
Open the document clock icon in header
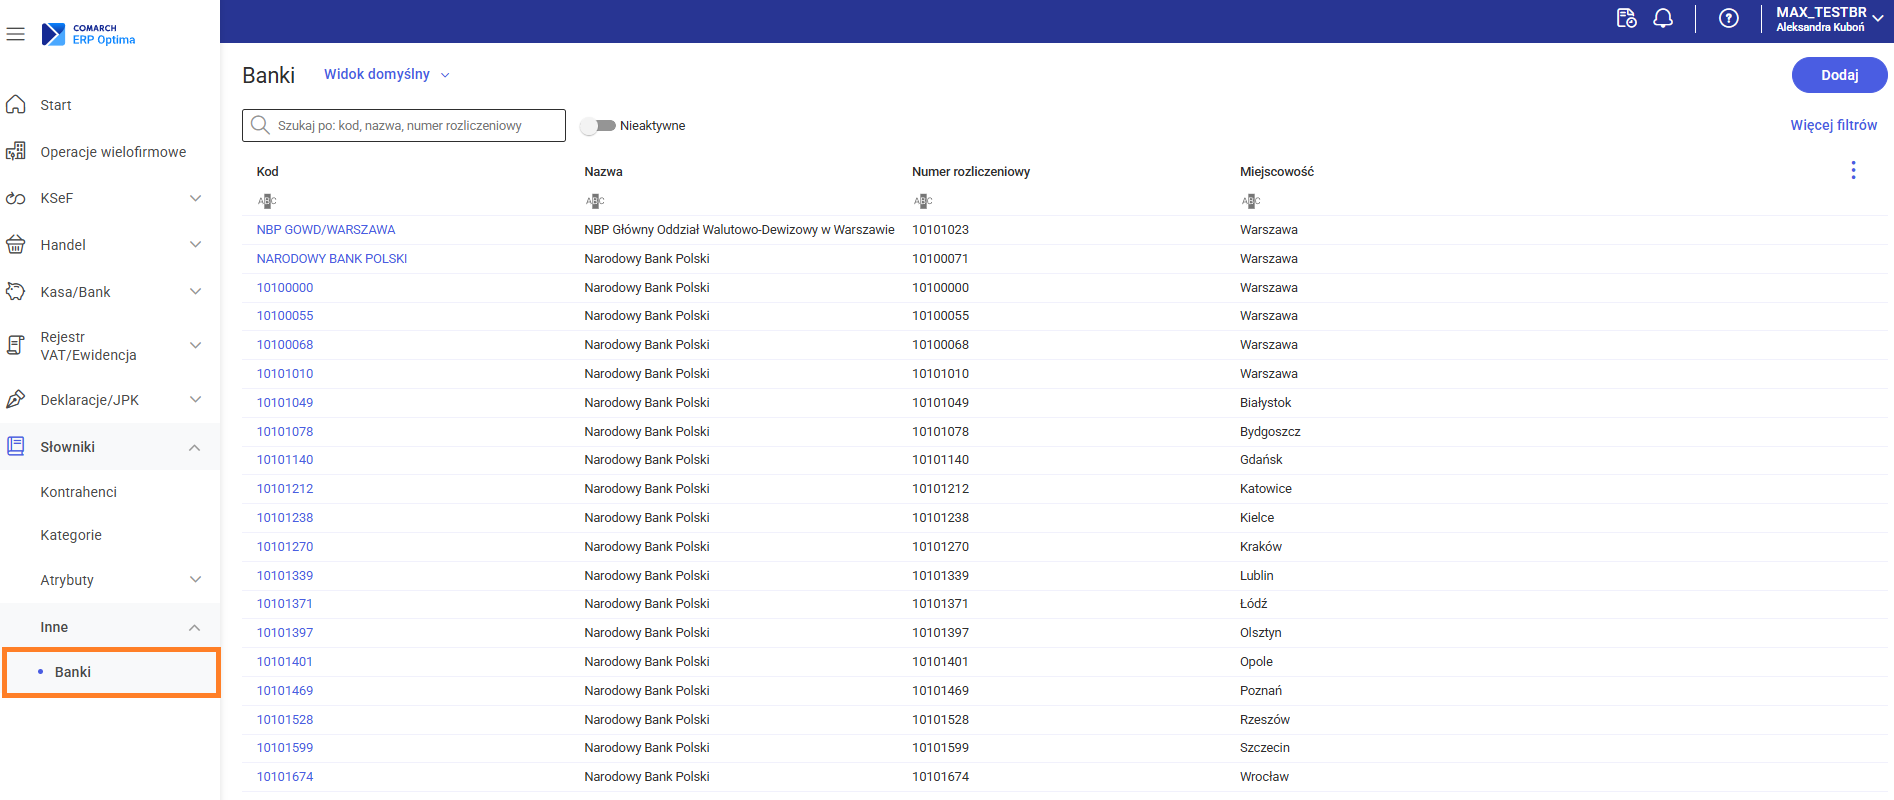pyautogui.click(x=1627, y=19)
